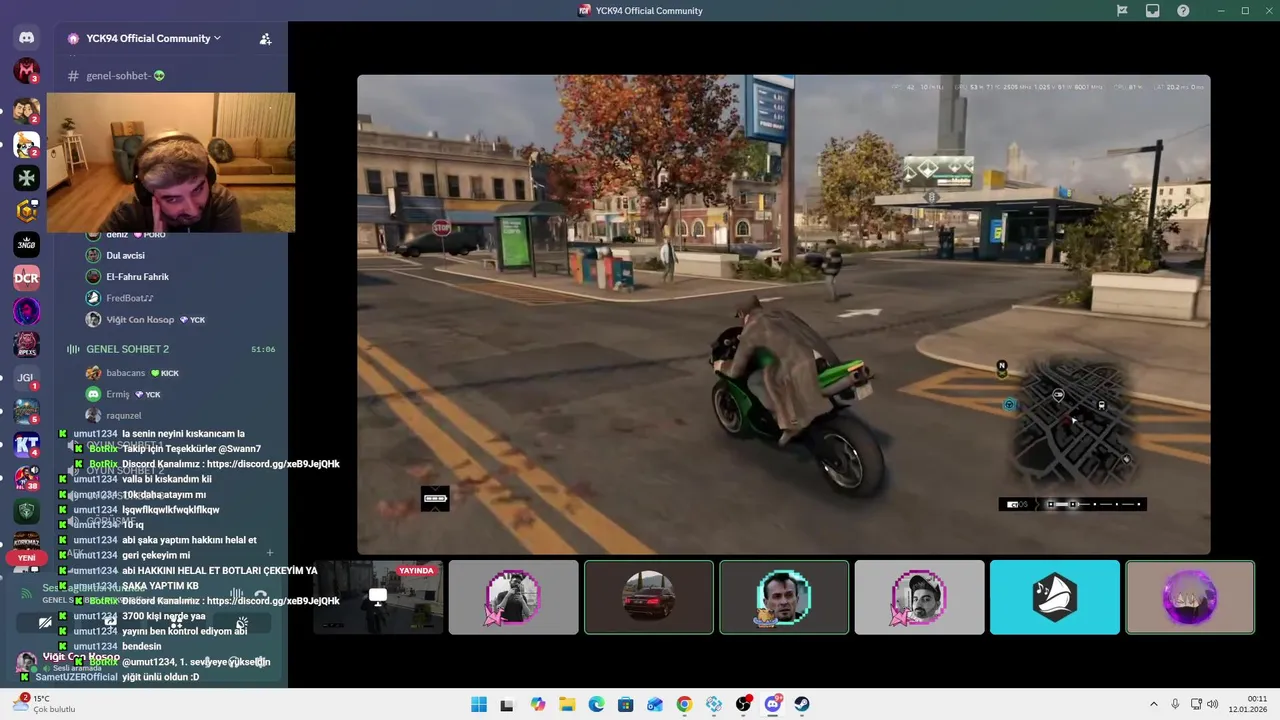Open the red M server icon
Screen dimensions: 1280x720
pos(27,71)
